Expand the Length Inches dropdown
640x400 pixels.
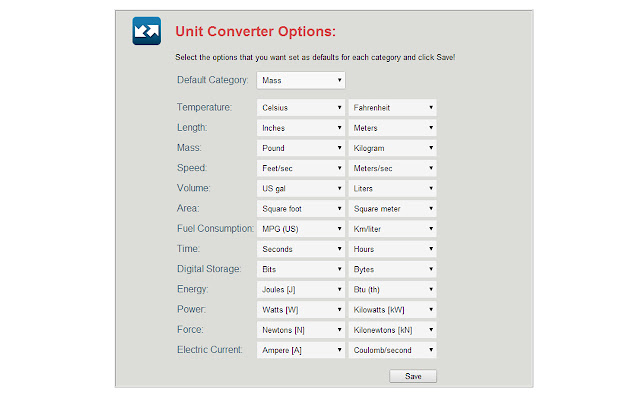tap(301, 128)
